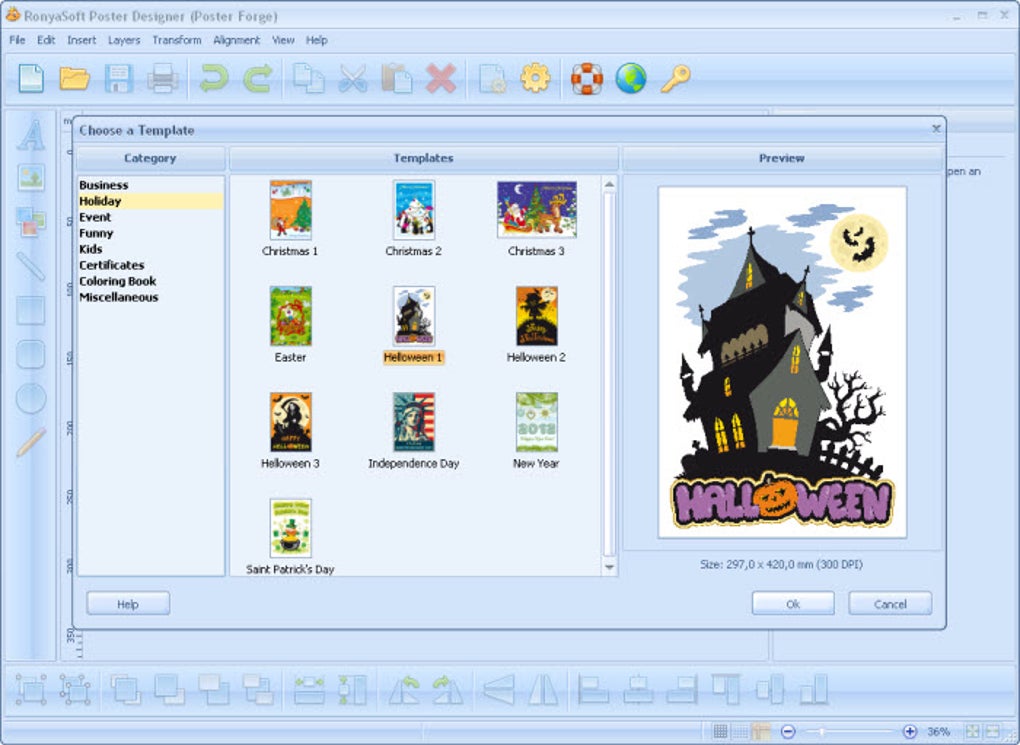
Task: Open the Edit menu
Action: (x=46, y=40)
